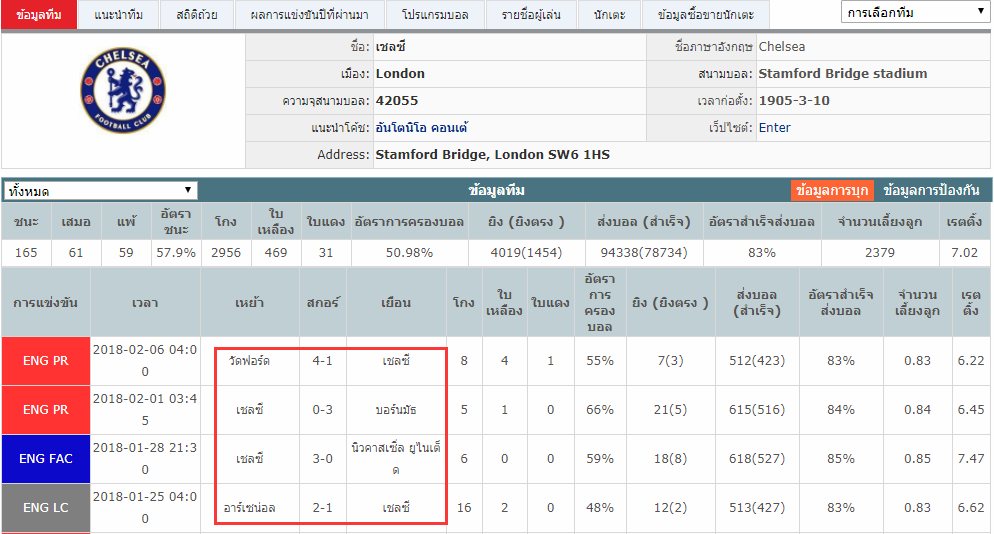Viewport: 994px width, 534px height.
Task: Open the ทั้งหมด competition filter dropdown
Action: pos(101,190)
